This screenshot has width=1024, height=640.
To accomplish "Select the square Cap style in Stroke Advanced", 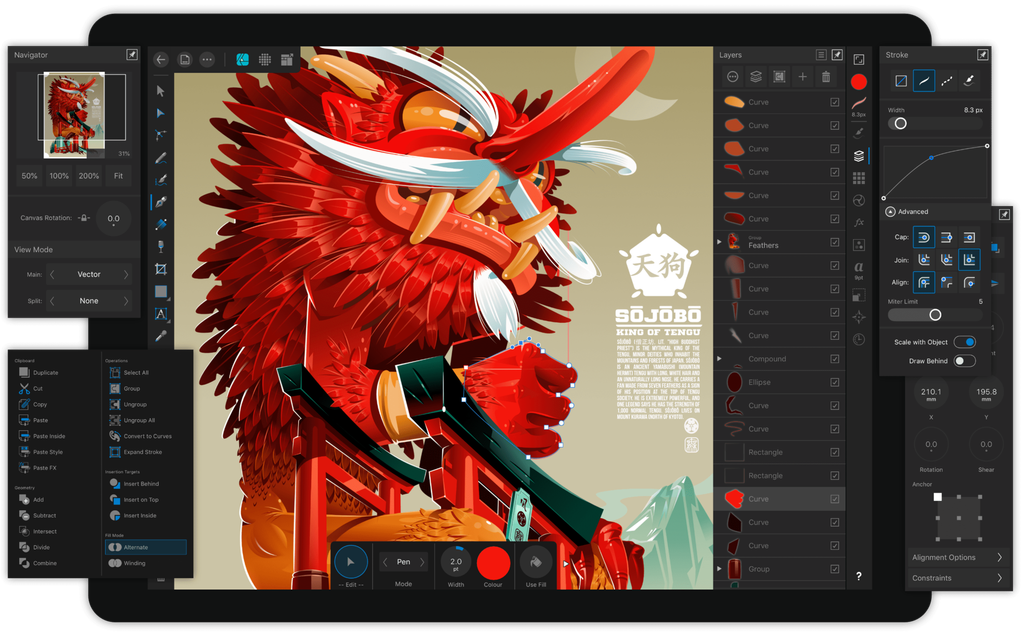I will coord(969,237).
